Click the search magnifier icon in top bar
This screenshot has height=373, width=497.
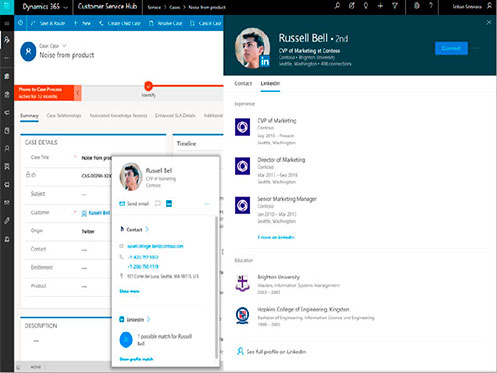[x=337, y=6]
